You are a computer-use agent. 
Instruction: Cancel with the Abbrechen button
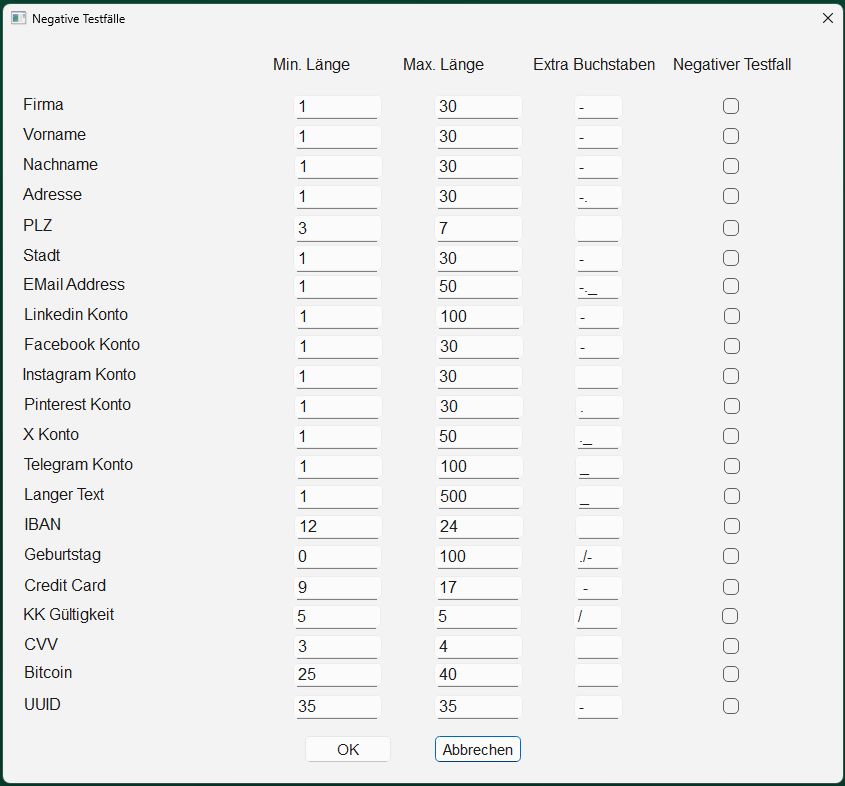pyautogui.click(x=477, y=749)
